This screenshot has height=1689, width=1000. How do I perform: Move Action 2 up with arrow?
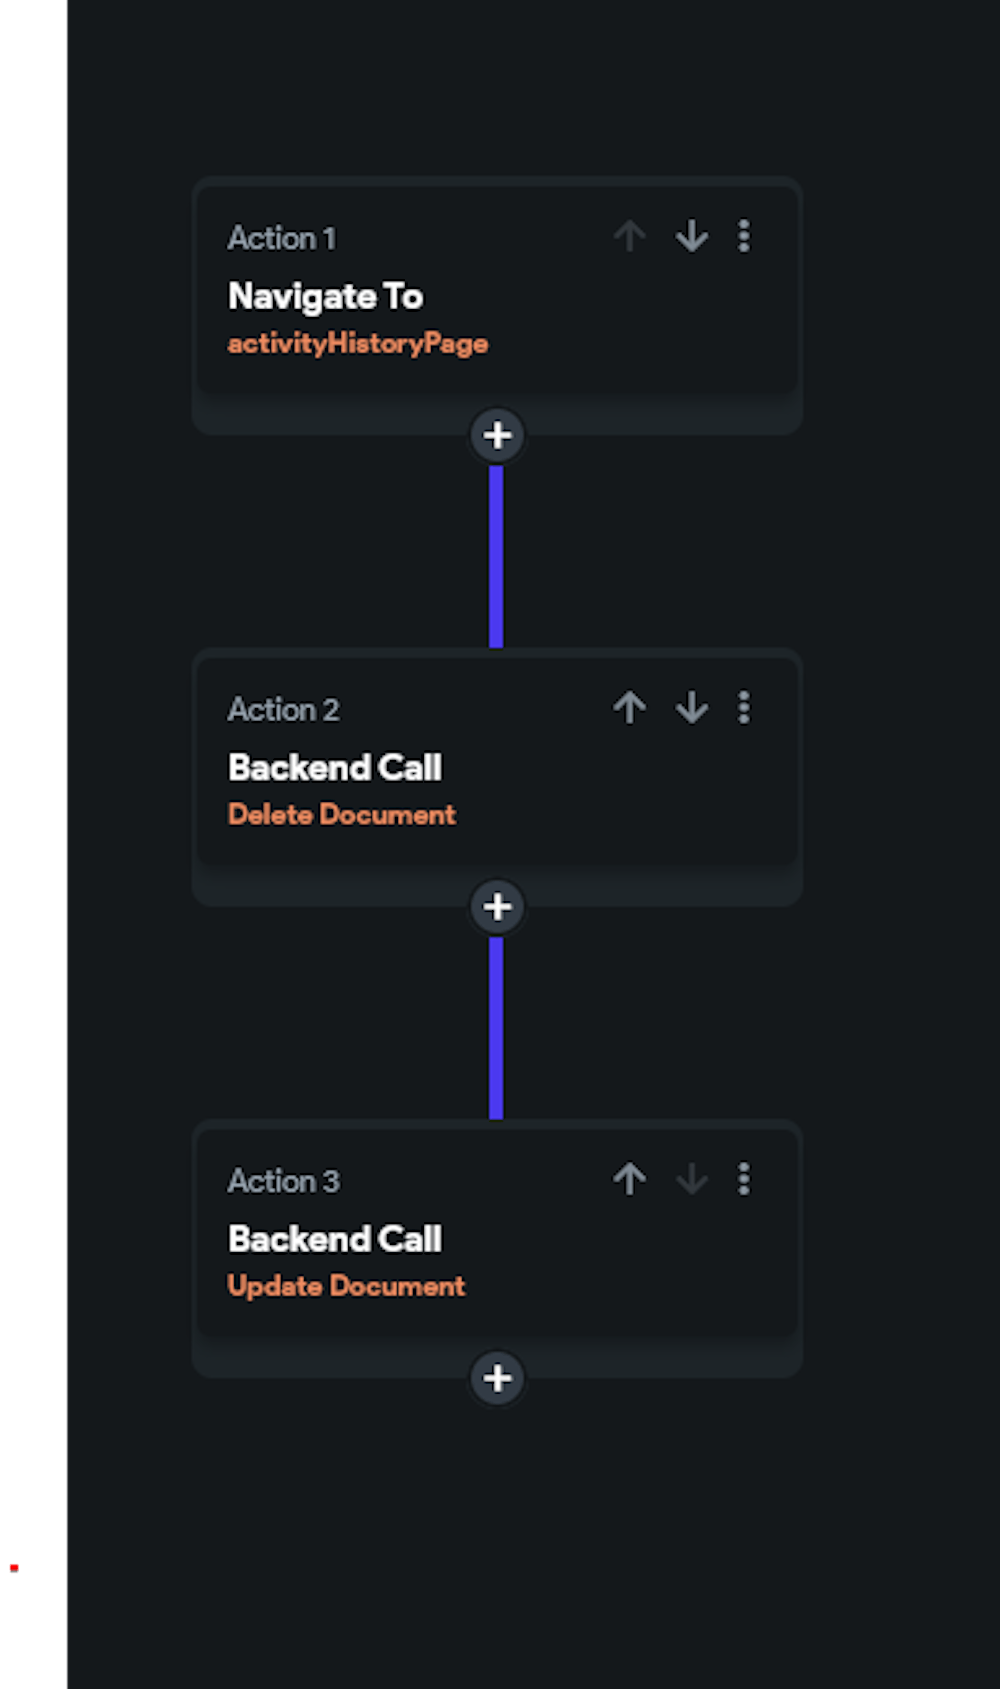[x=630, y=708]
